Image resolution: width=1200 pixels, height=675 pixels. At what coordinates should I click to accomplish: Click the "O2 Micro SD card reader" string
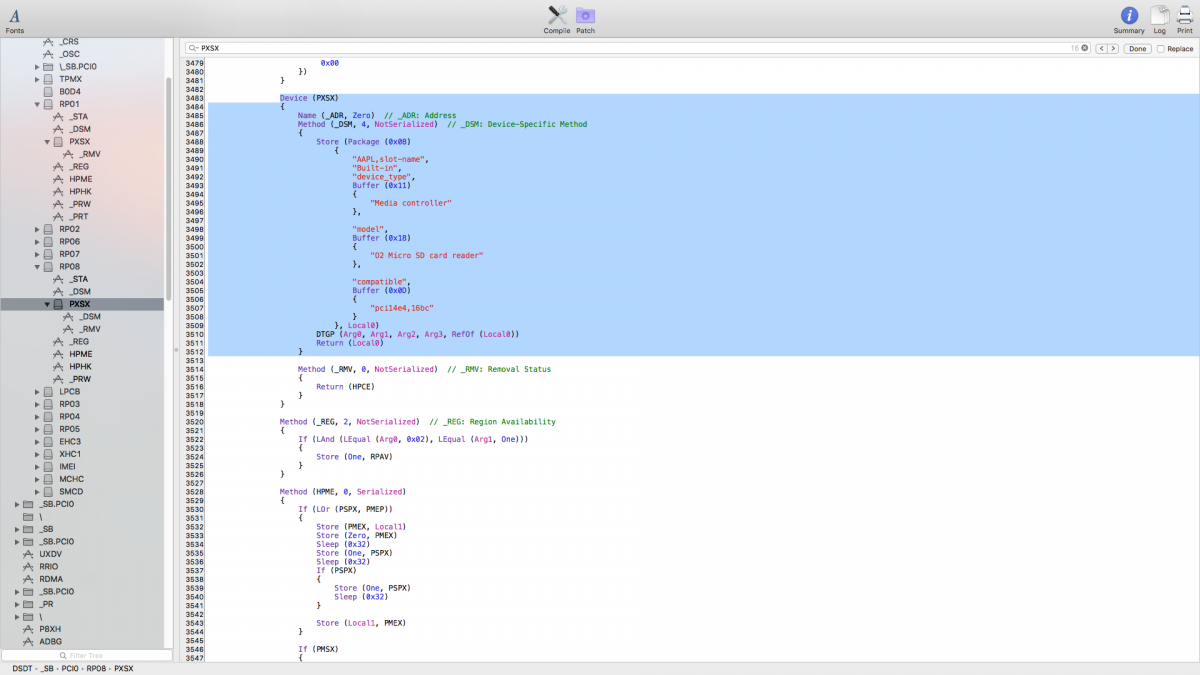tap(426, 256)
